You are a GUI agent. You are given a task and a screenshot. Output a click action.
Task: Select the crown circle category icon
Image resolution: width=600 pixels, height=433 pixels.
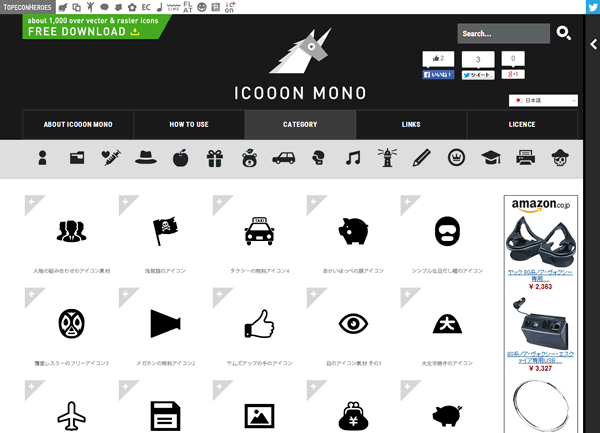[x=456, y=158]
